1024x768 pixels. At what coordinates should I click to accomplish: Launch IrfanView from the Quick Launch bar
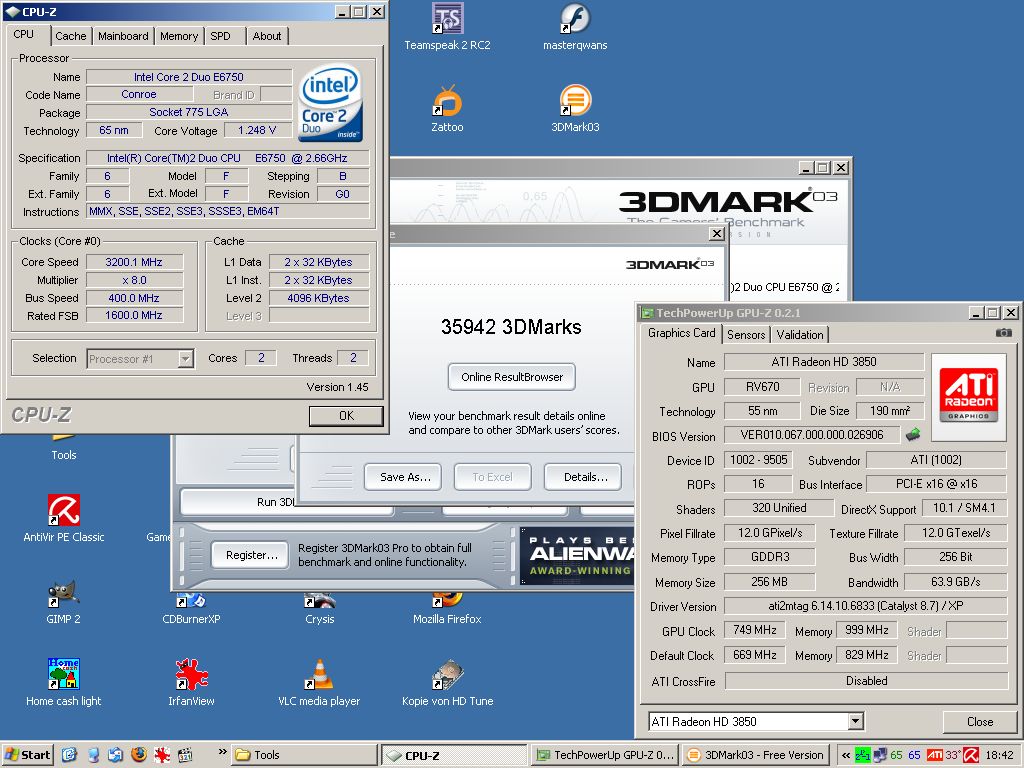coord(162,755)
